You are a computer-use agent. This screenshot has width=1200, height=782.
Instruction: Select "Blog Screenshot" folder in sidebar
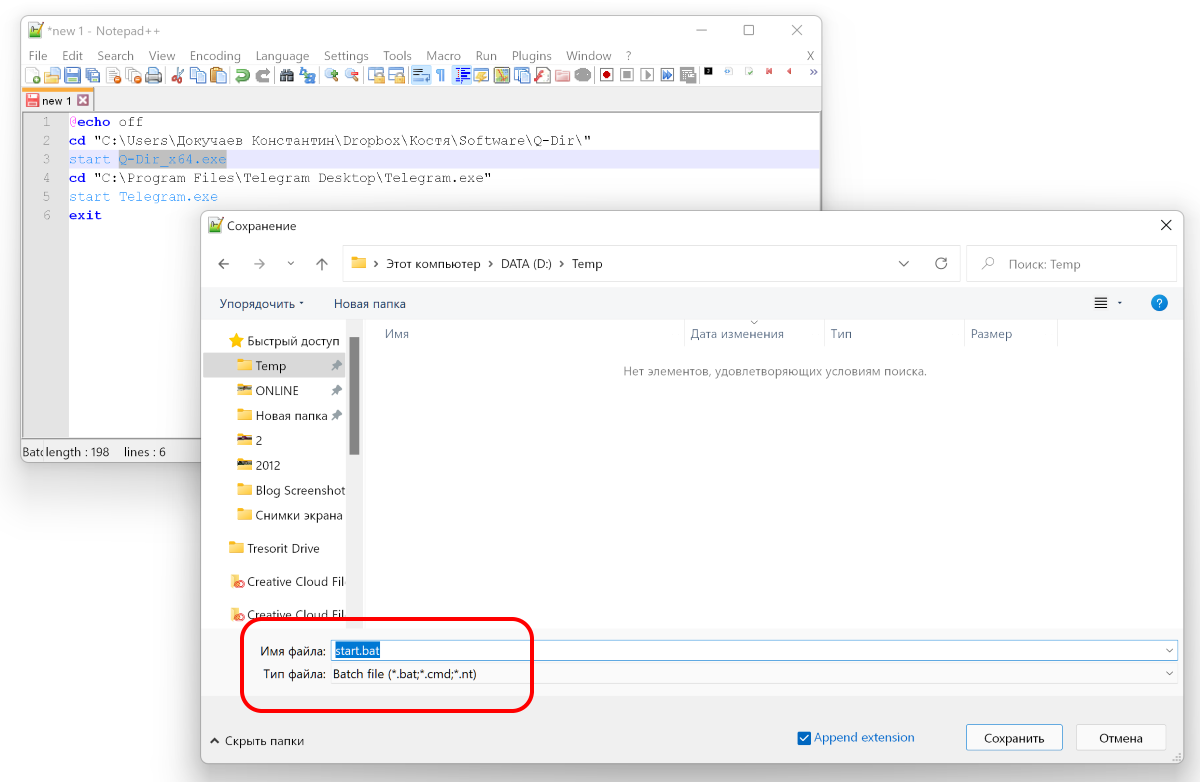click(274, 490)
